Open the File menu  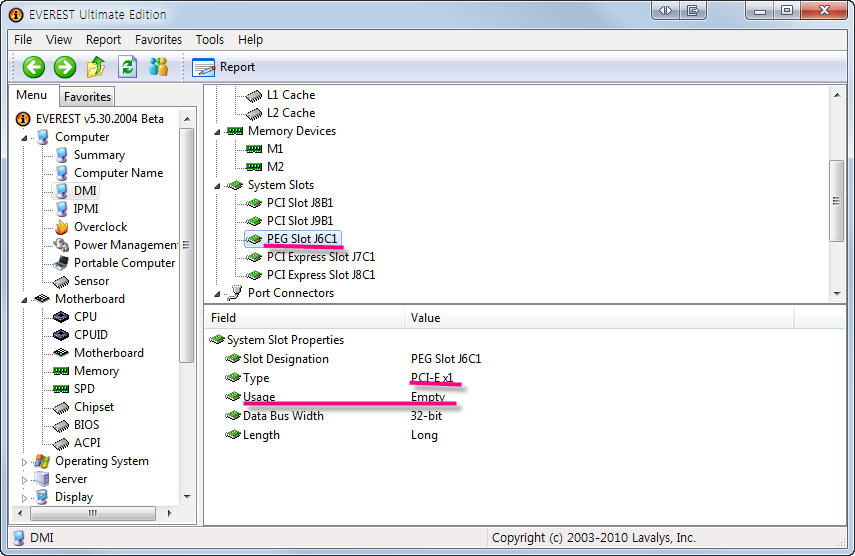[23, 40]
